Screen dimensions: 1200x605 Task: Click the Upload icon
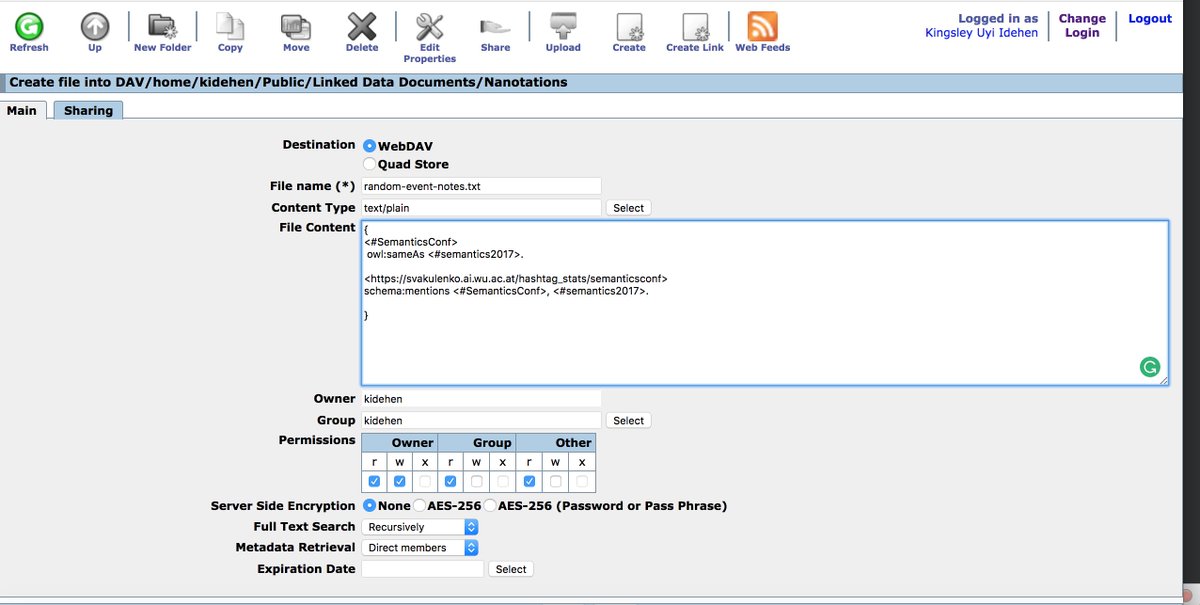[x=563, y=25]
